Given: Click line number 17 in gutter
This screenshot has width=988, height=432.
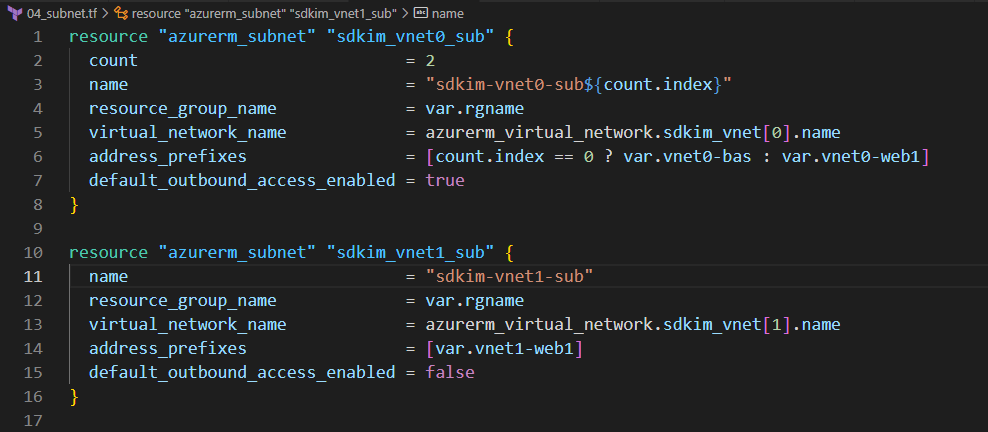Looking at the screenshot, I should click(x=33, y=420).
